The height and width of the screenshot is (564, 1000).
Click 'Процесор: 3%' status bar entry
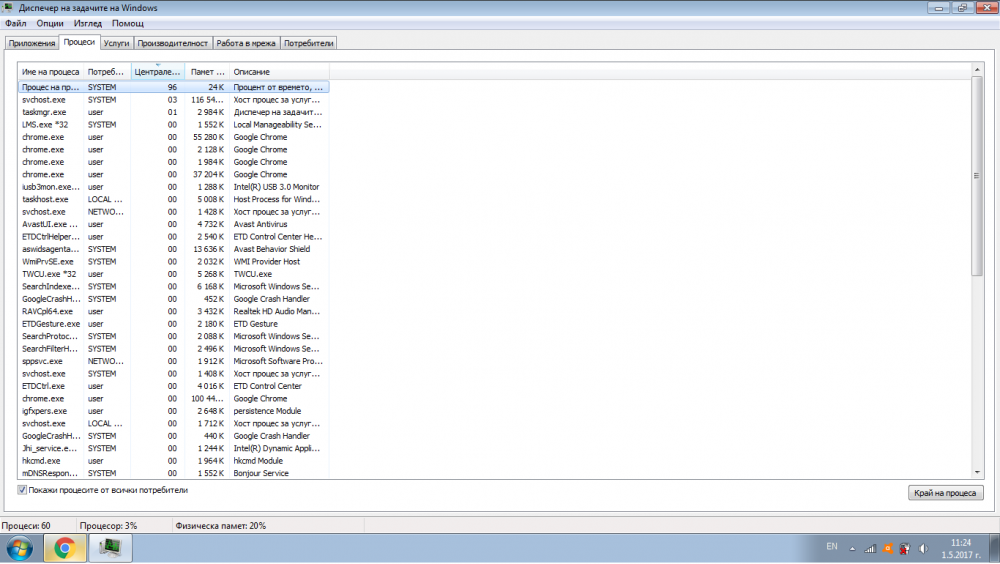[x=108, y=526]
